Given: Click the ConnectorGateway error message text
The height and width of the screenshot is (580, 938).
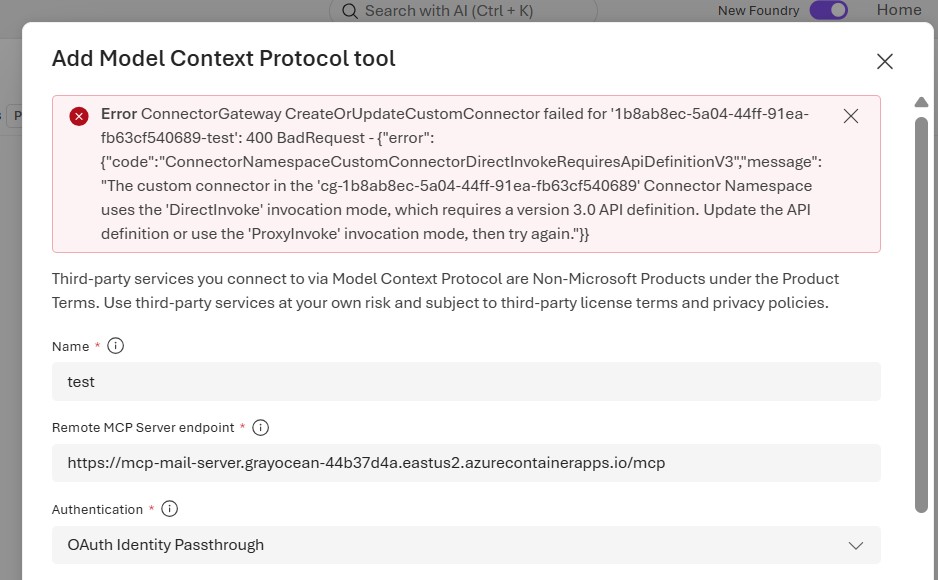Looking at the screenshot, I should (461, 173).
